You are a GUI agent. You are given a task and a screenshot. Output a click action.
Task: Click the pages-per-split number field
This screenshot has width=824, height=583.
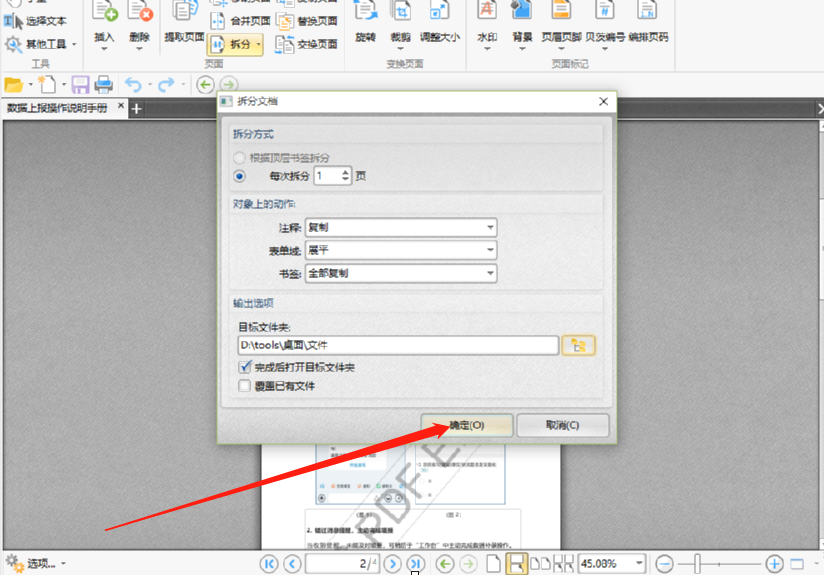pyautogui.click(x=327, y=176)
